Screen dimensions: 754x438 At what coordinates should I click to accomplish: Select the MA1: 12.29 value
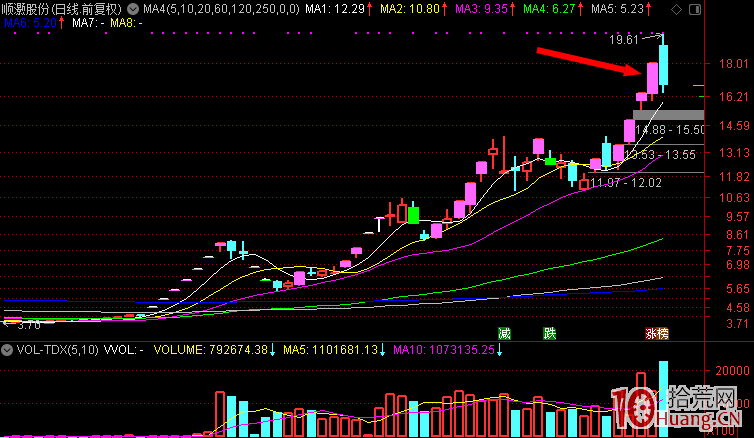[x=335, y=9]
